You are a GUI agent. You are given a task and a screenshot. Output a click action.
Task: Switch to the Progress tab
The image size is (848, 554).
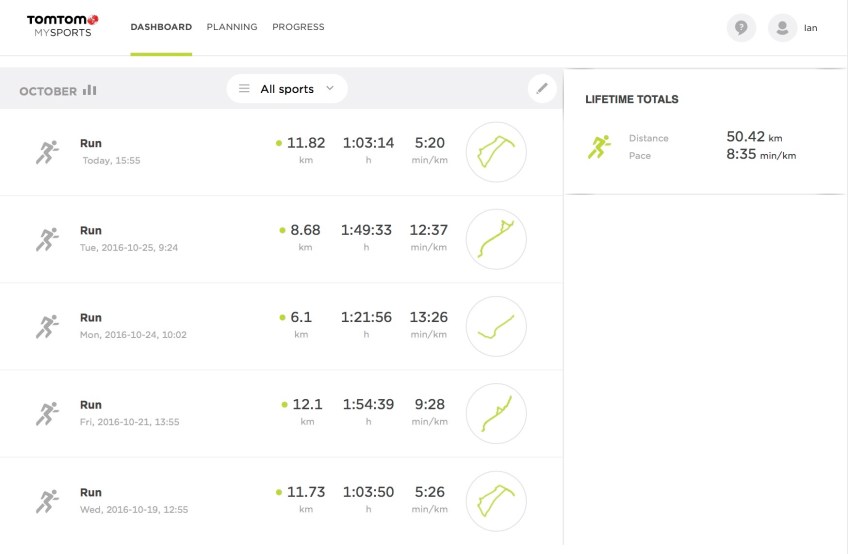[x=298, y=27]
